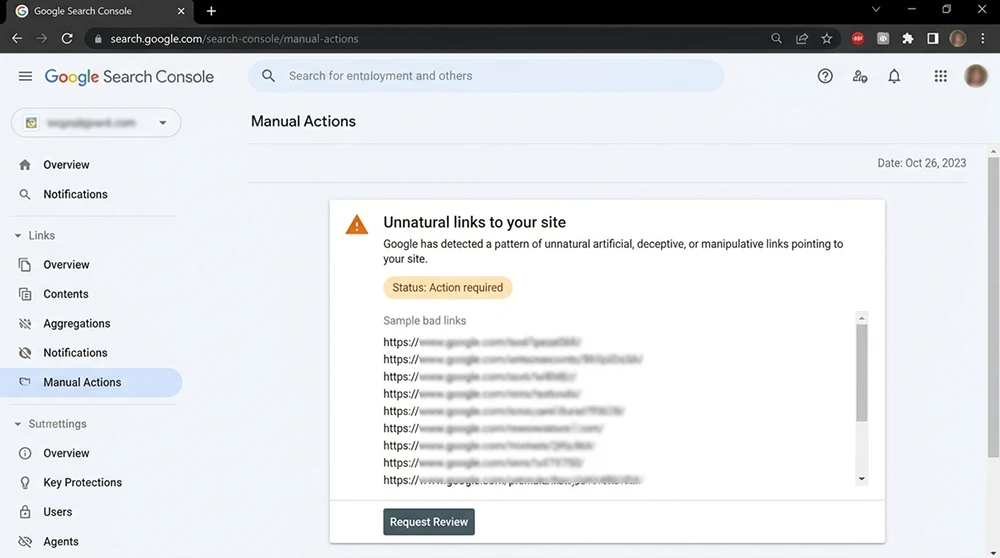Click the browser address bar URL
The width and height of the screenshot is (1000, 558).
click(x=234, y=39)
